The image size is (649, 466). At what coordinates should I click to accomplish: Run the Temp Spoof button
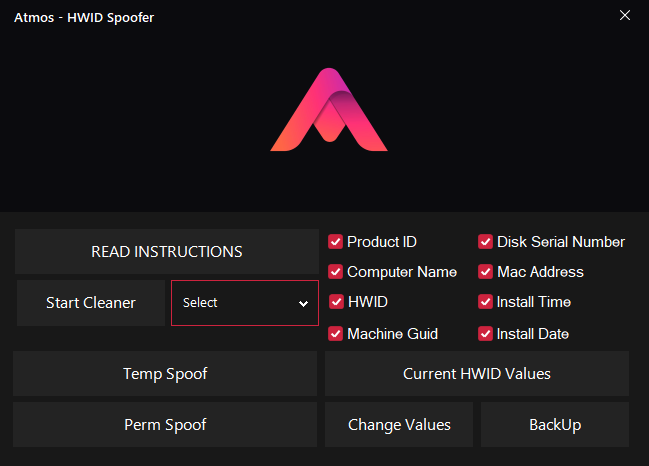(x=165, y=374)
